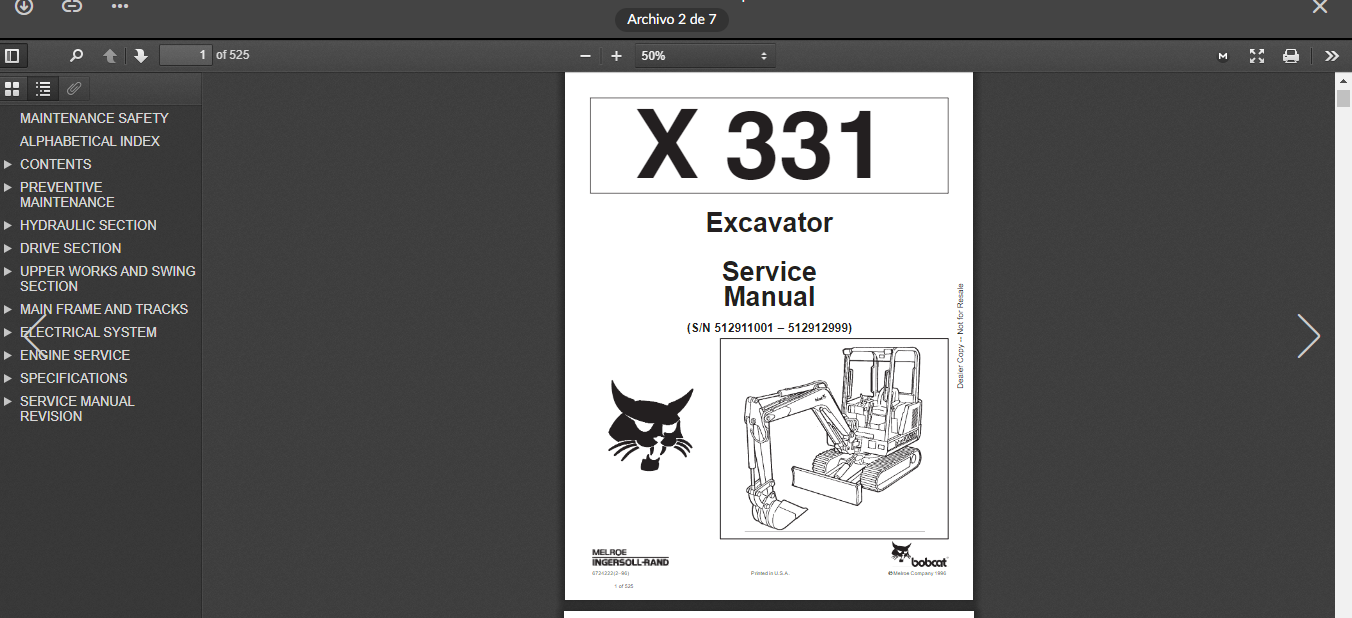Go to previous file with left chevron

click(x=36, y=336)
